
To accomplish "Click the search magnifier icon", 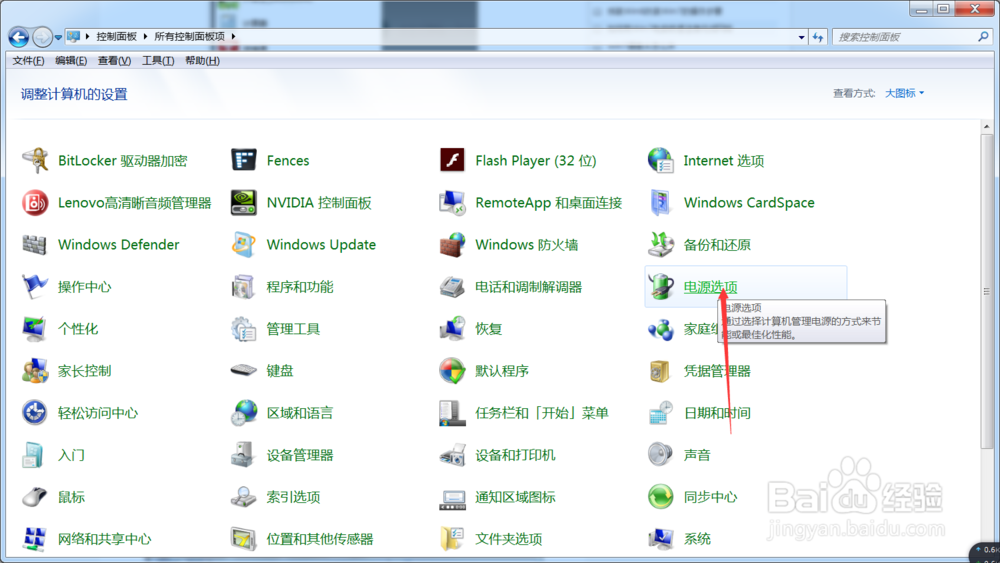I will [x=983, y=37].
